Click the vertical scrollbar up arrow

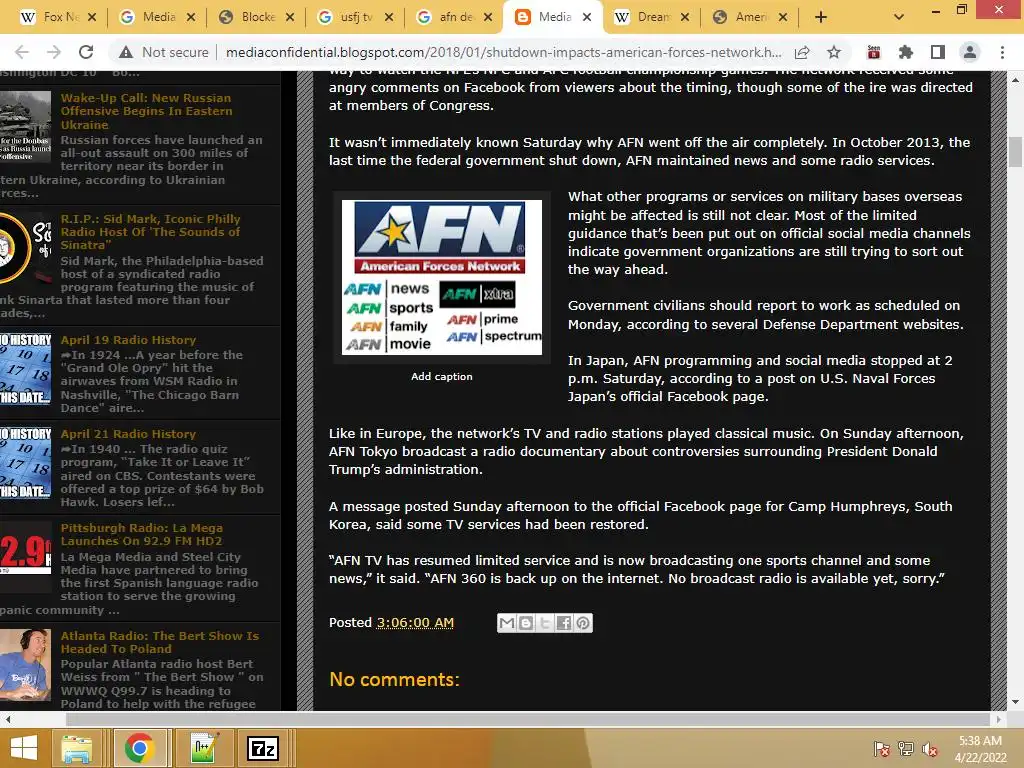[1015, 80]
